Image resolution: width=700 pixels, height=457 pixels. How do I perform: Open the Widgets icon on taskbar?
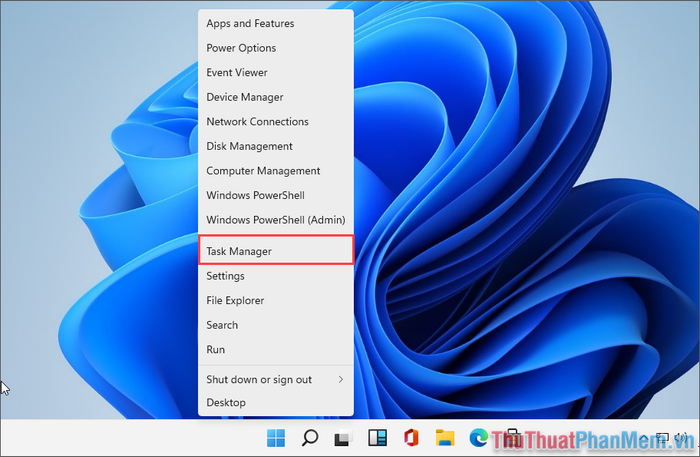coord(377,438)
